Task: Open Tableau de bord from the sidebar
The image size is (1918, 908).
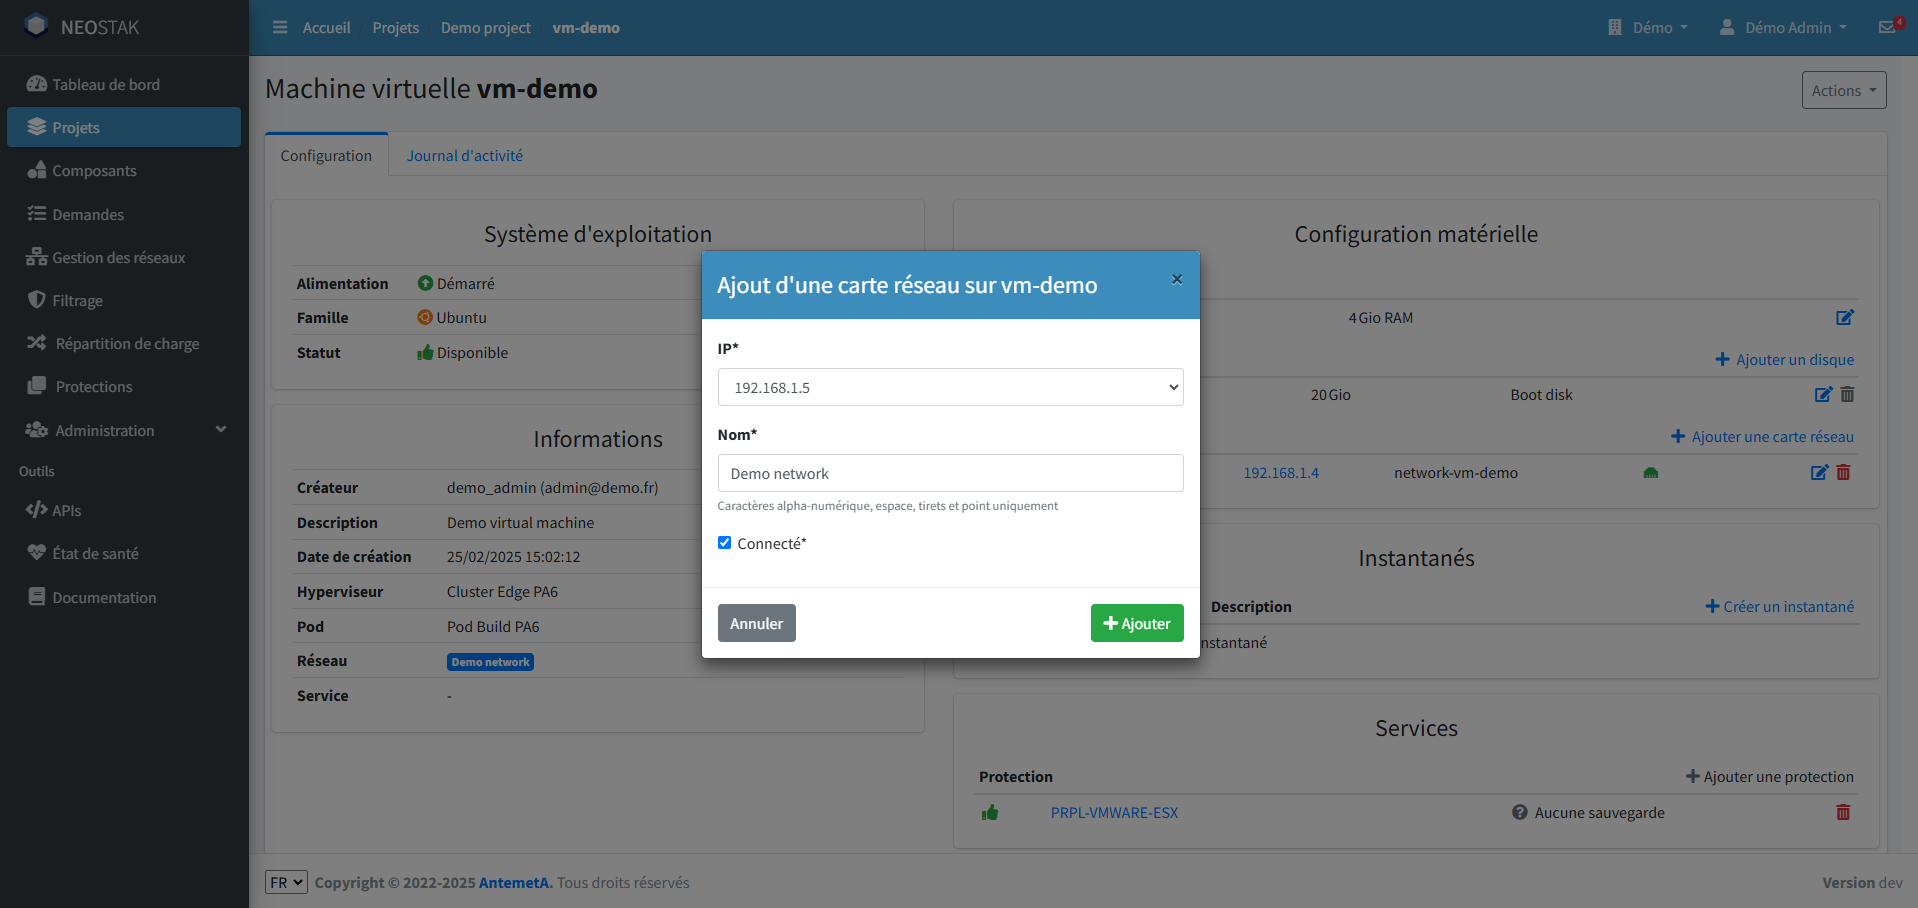Action: 104,84
